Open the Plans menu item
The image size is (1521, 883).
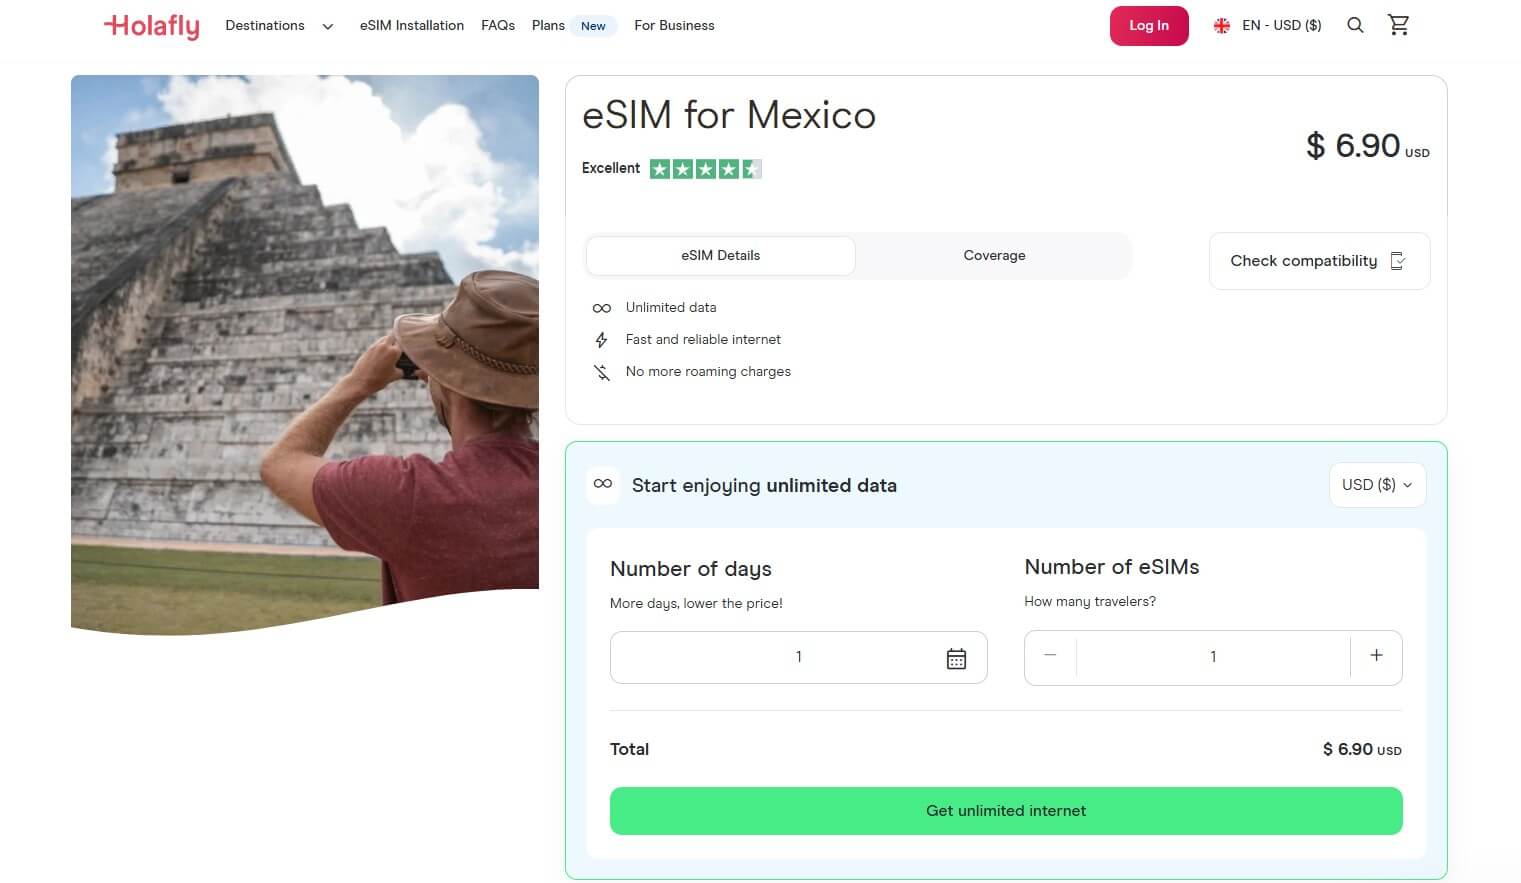(548, 25)
